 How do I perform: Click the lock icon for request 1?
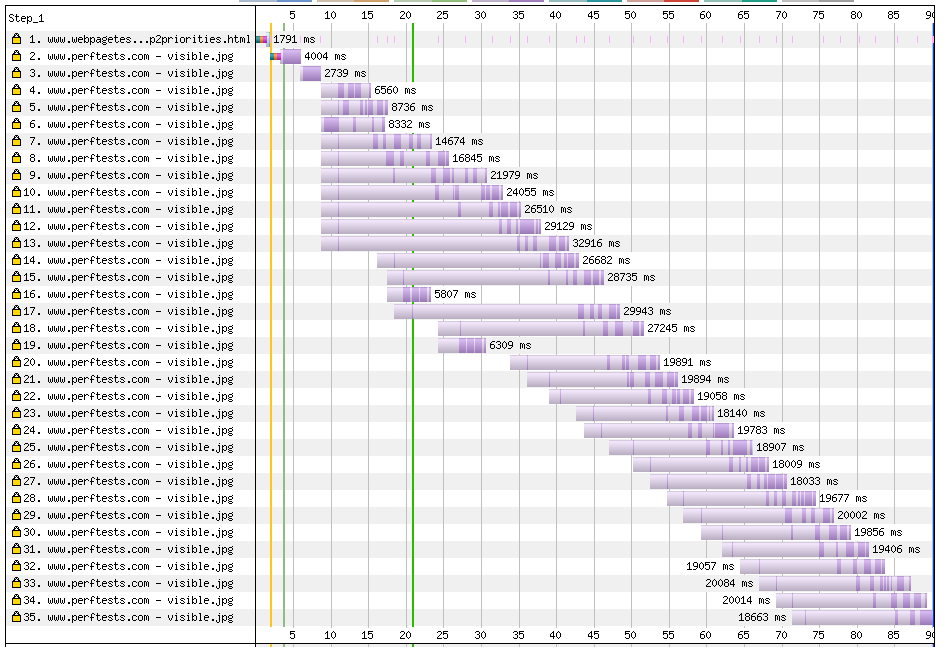[x=16, y=39]
